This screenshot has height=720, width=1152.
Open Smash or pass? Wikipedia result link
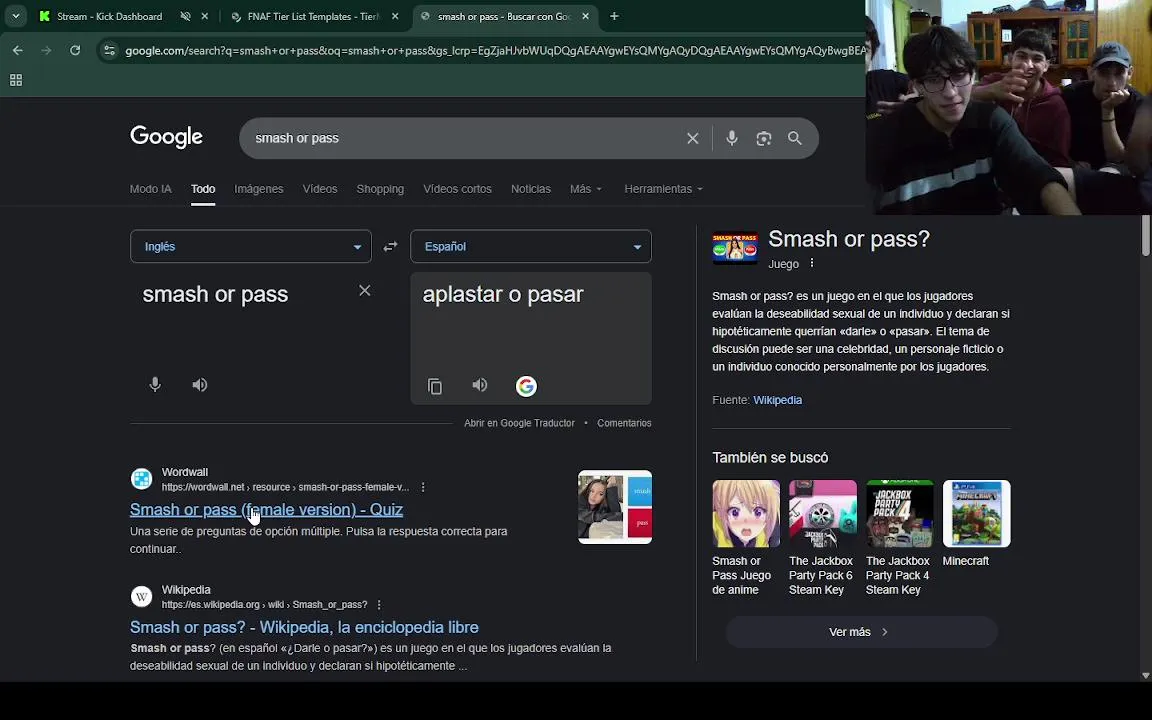pos(304,627)
